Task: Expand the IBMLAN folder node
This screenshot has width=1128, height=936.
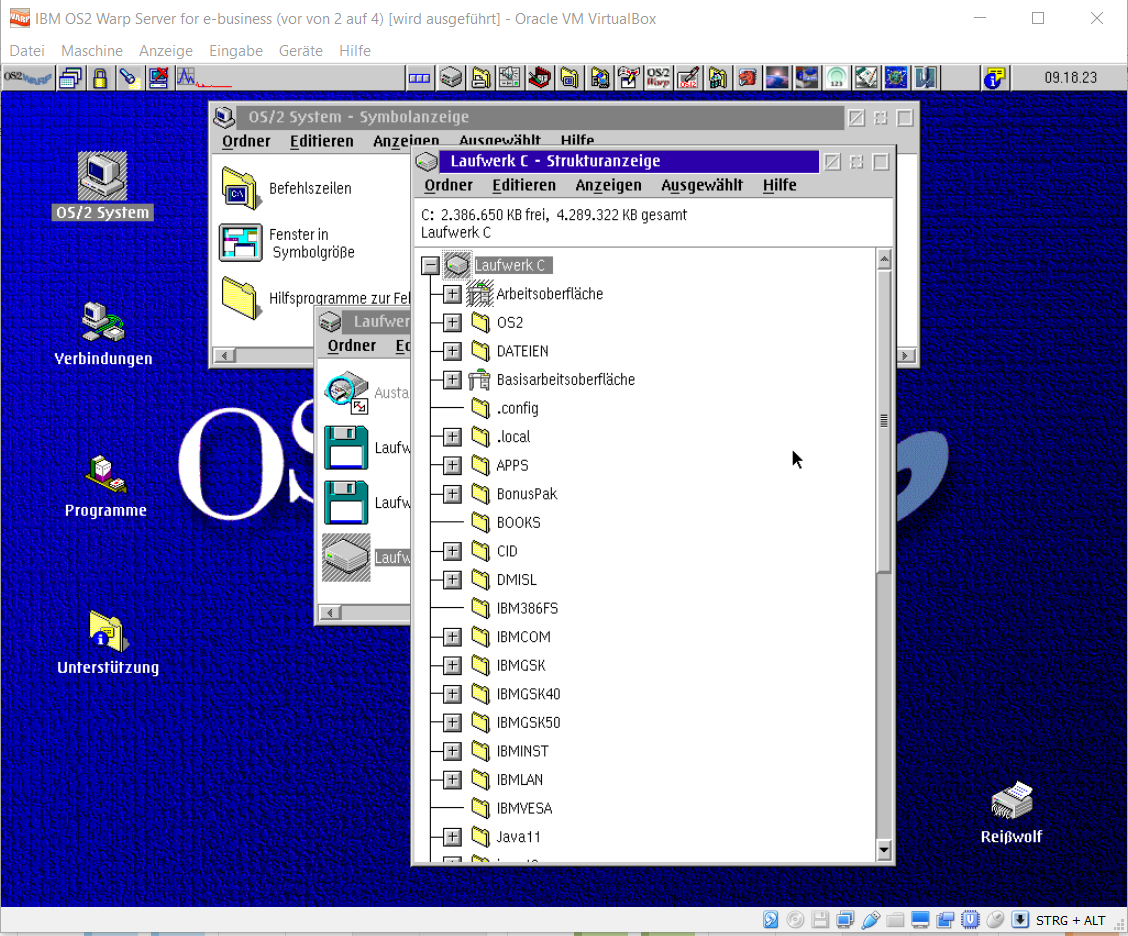Action: (452, 779)
